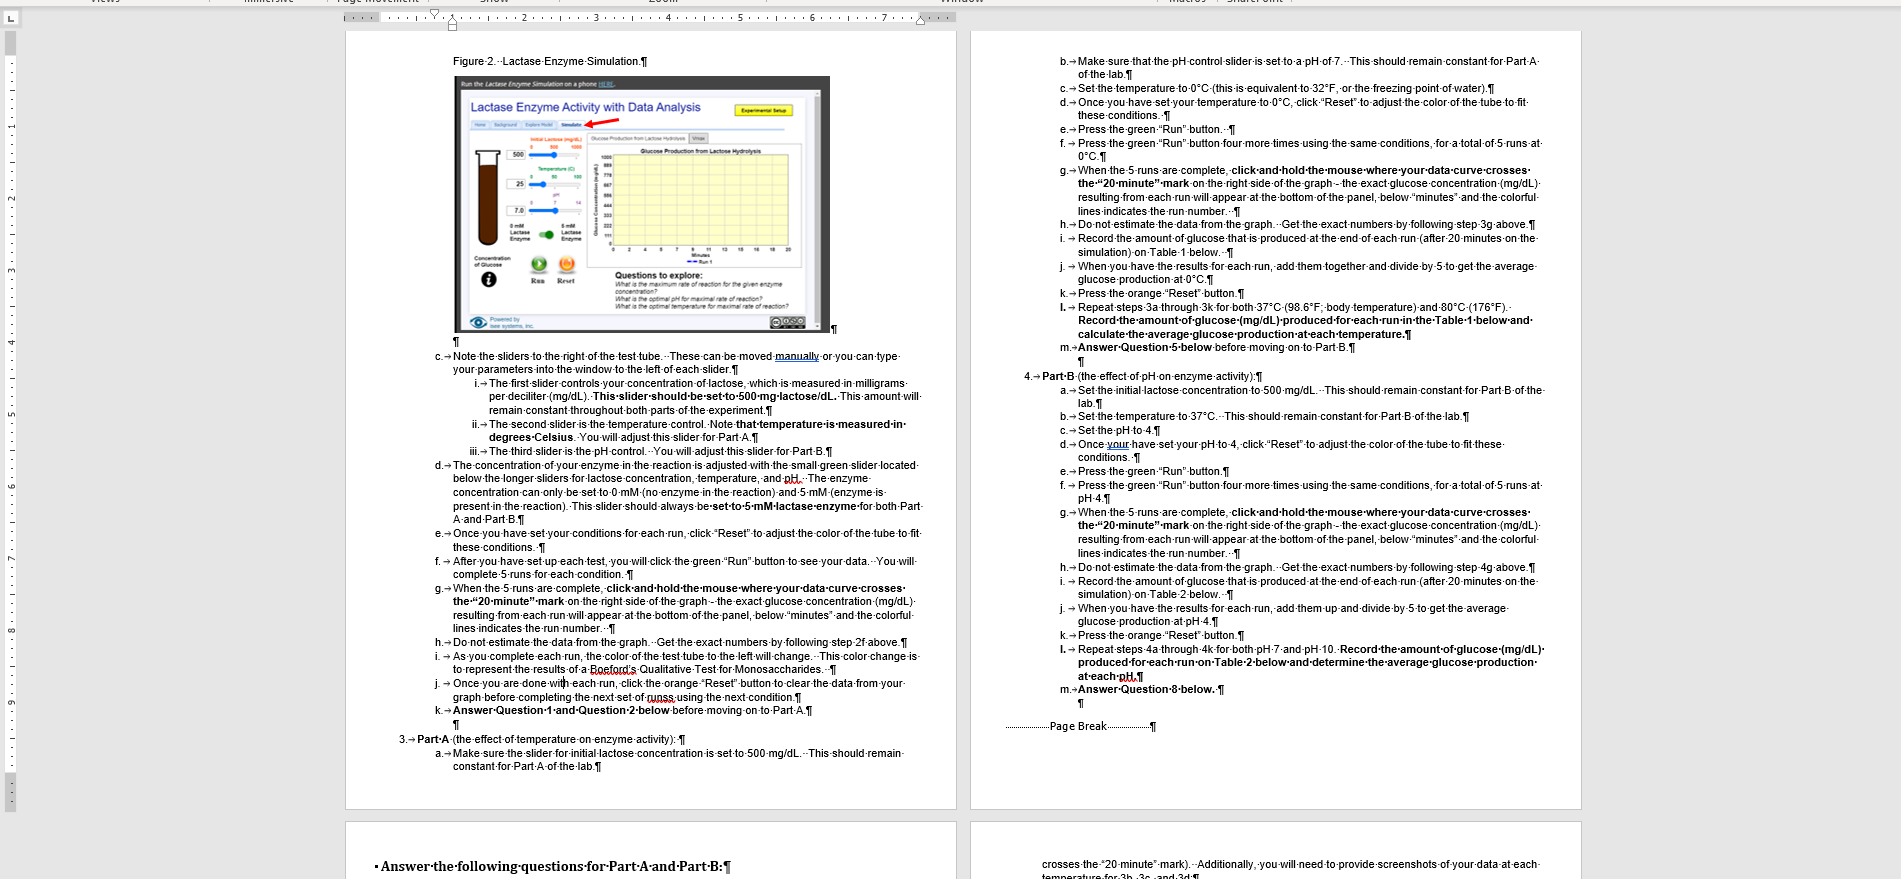Screen dimensions: 1901x879
Task: Click 'Answer Question 1 and Question 2 below'
Action: (x=561, y=710)
